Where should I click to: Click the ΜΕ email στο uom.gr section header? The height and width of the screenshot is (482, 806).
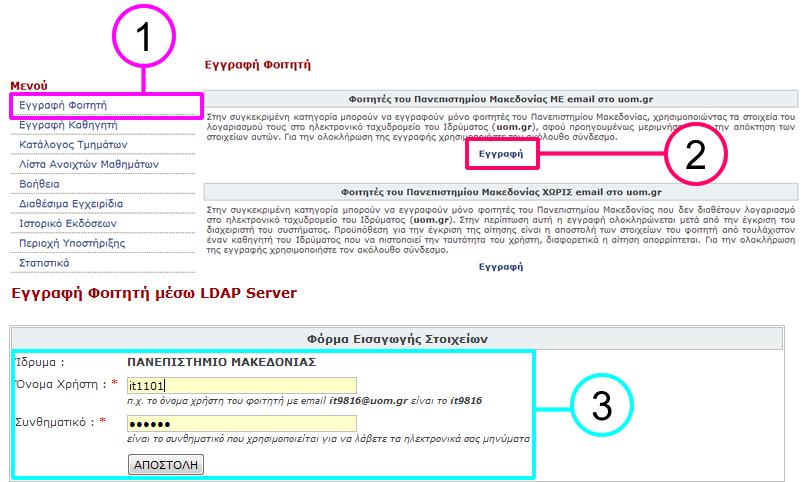coord(501,99)
